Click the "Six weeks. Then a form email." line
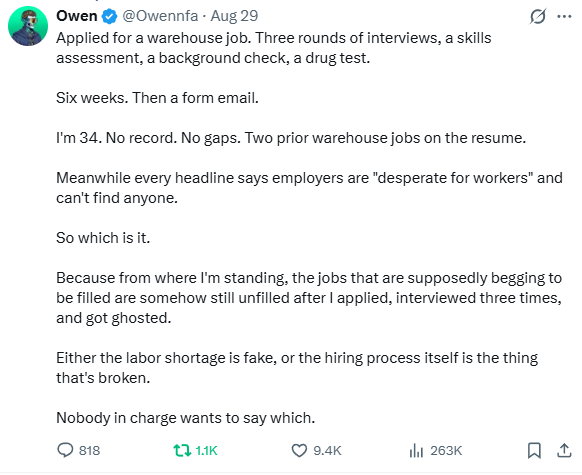The height and width of the screenshot is (475, 582). pyautogui.click(x=157, y=98)
